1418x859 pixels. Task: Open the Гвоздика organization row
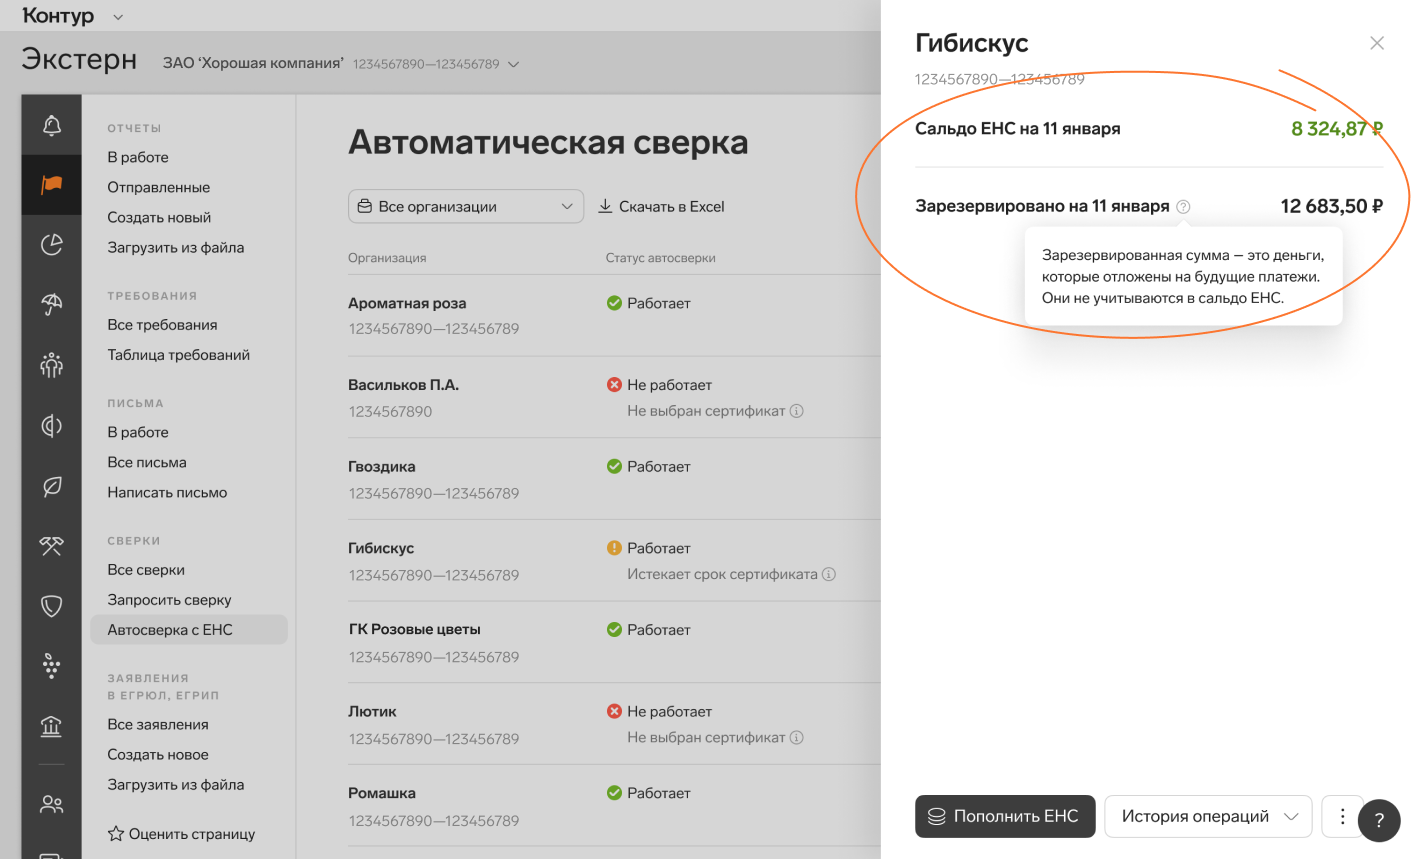tap(614, 479)
